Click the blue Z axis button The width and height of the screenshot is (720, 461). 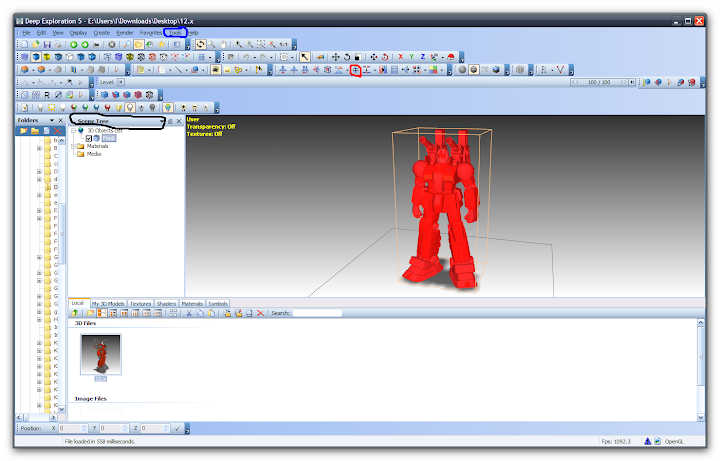point(422,57)
